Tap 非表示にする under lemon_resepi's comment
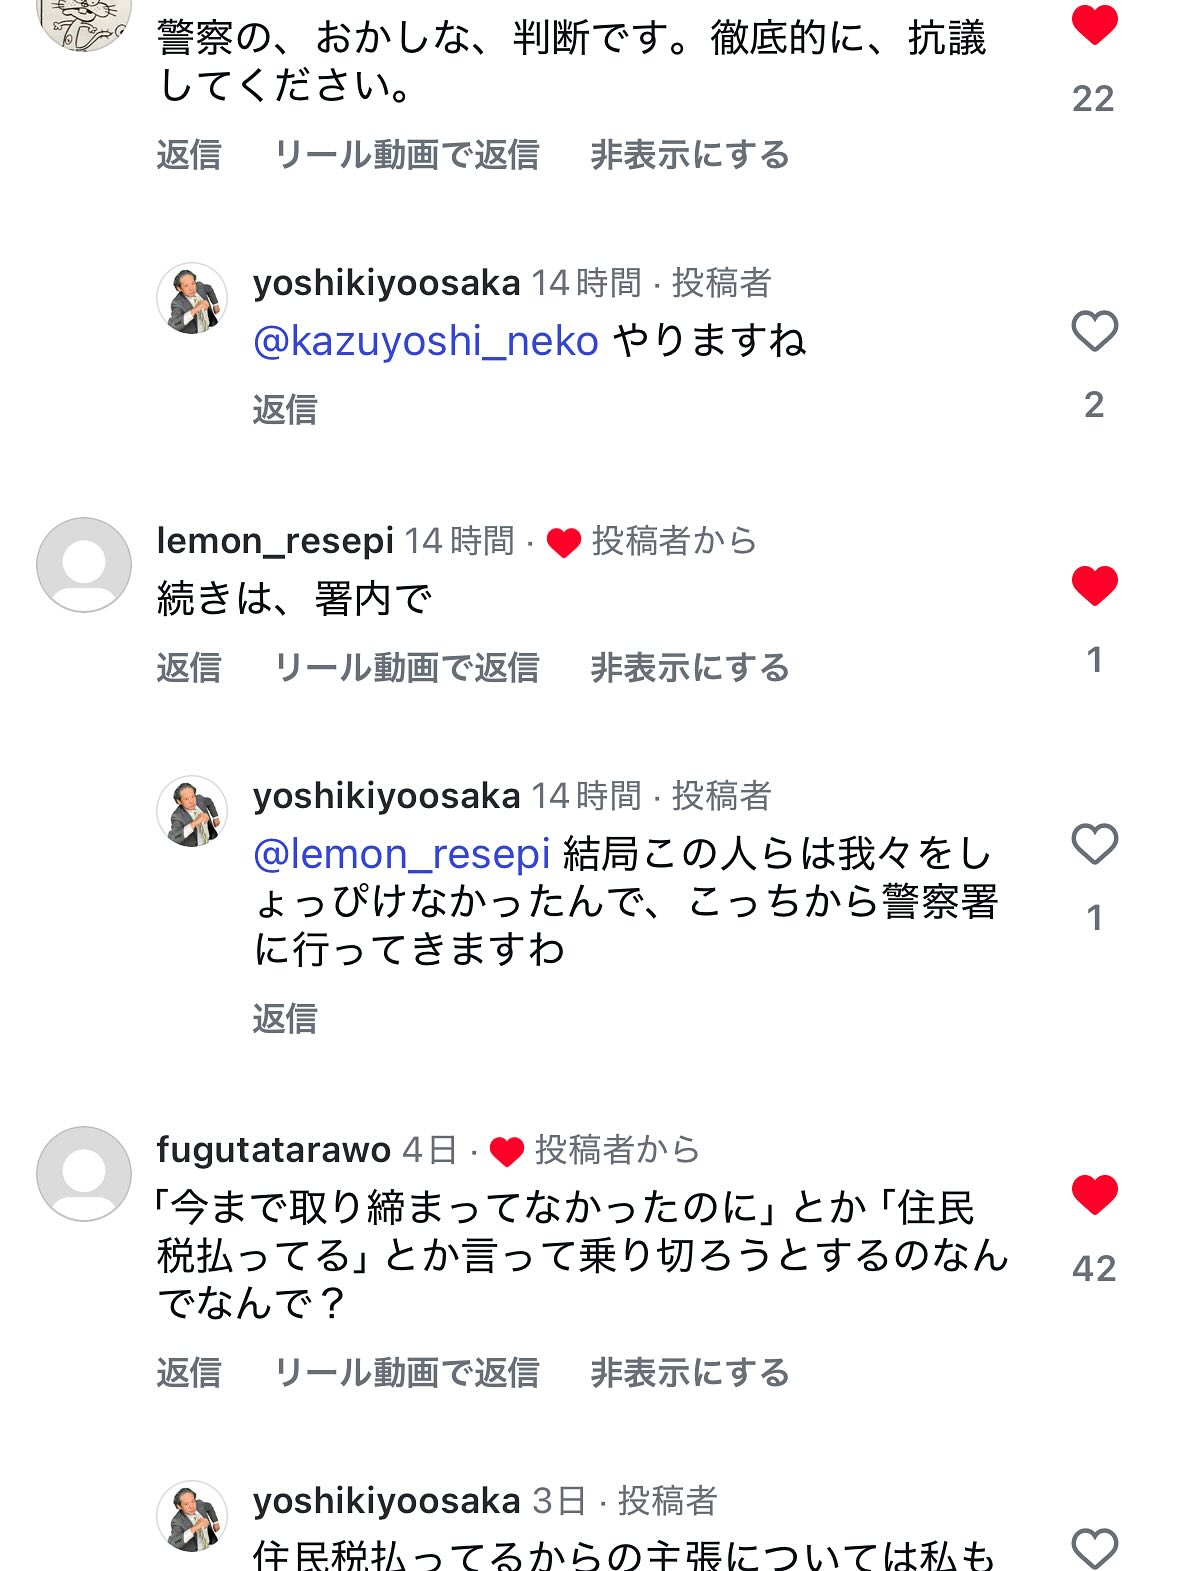This screenshot has height=1571, width=1179. click(x=689, y=667)
